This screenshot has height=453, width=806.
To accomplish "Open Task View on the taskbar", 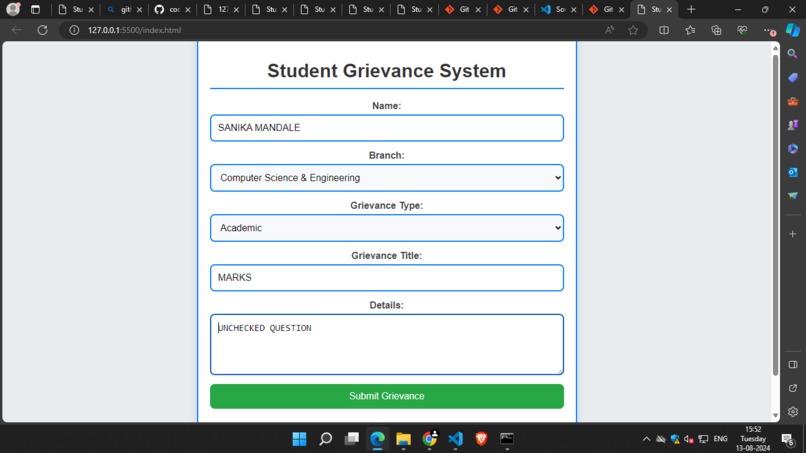I will point(352,439).
